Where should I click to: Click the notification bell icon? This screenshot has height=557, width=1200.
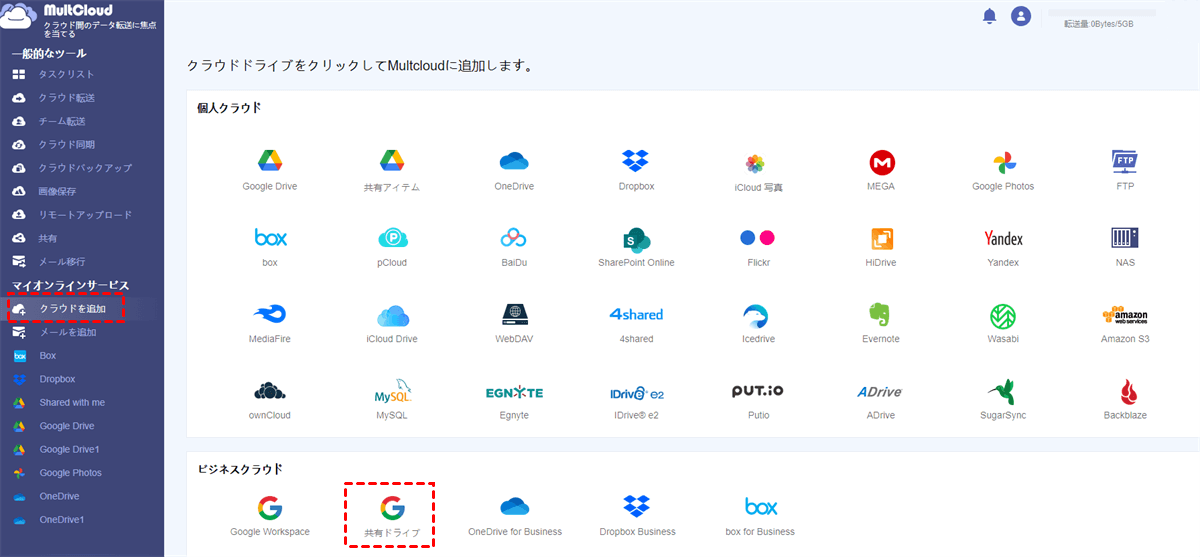coord(989,16)
